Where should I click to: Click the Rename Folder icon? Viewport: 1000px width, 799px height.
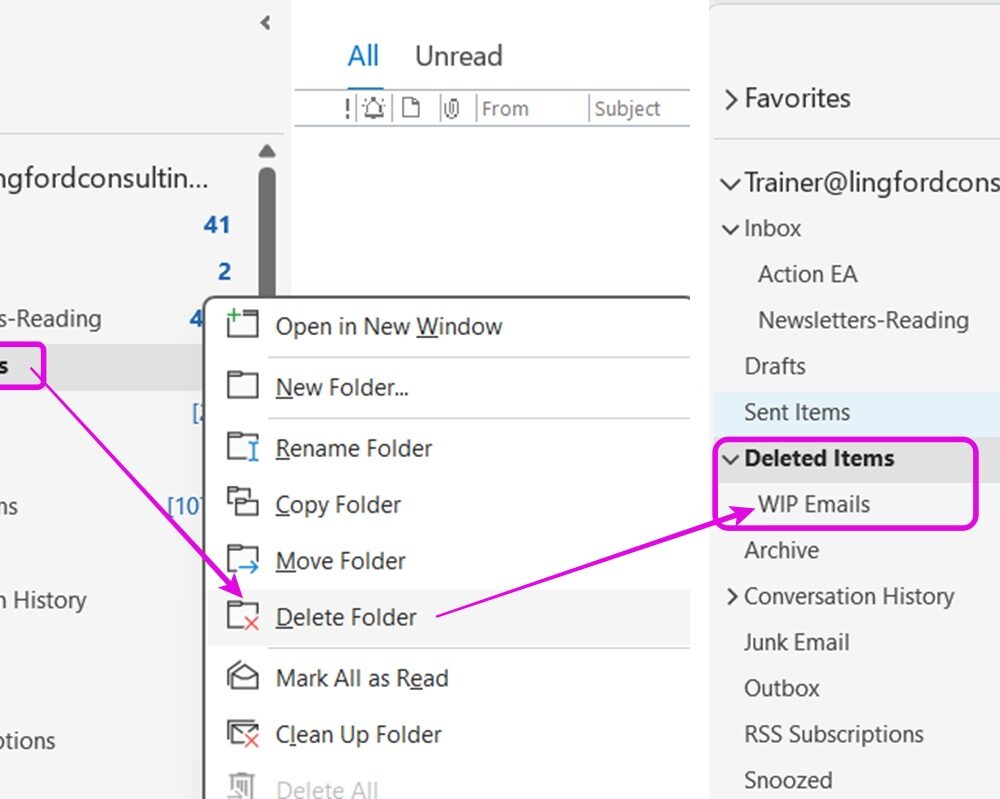click(242, 447)
